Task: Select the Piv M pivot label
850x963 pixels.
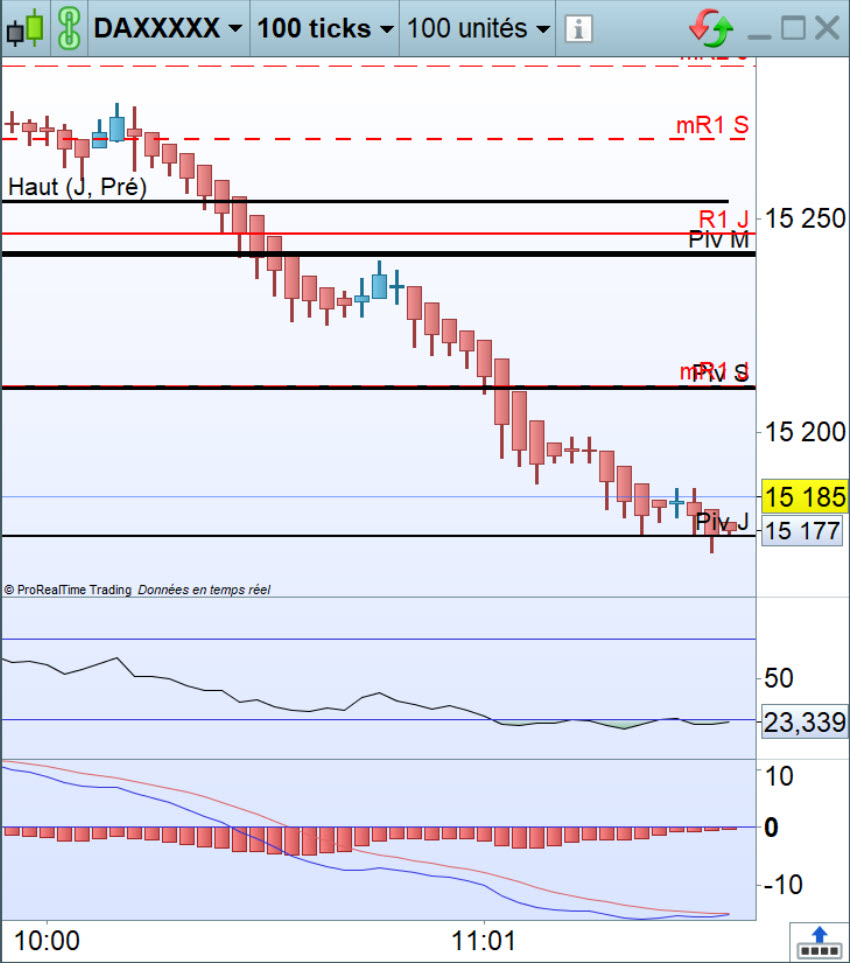Action: tap(719, 240)
